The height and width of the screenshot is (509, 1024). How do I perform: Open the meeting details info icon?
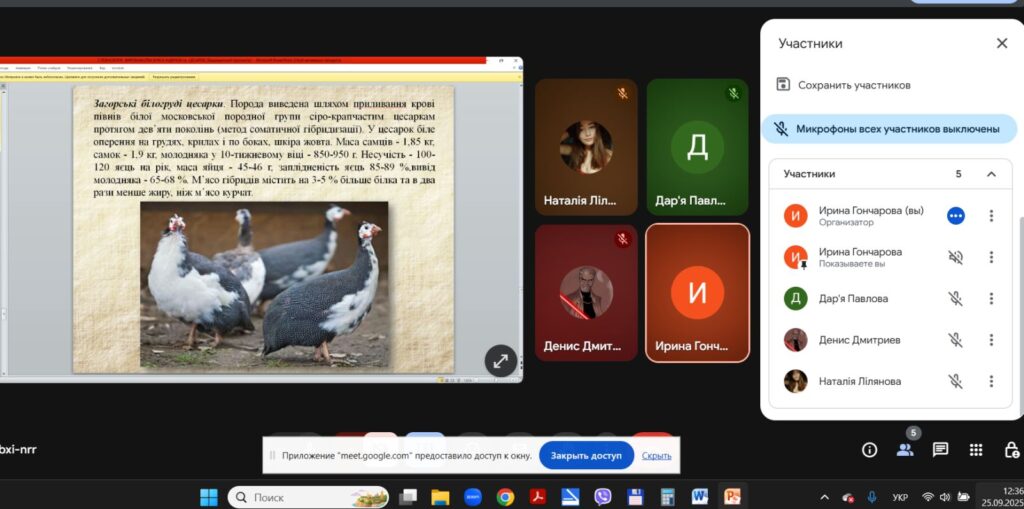(870, 450)
